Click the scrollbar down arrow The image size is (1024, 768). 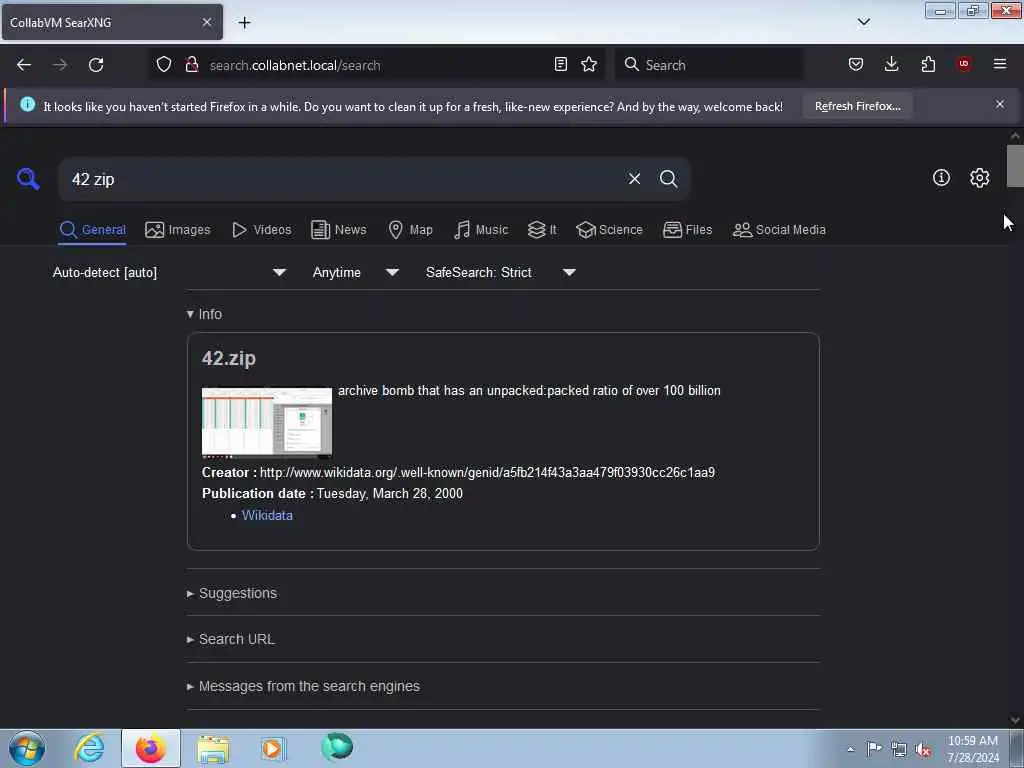pyautogui.click(x=1015, y=720)
